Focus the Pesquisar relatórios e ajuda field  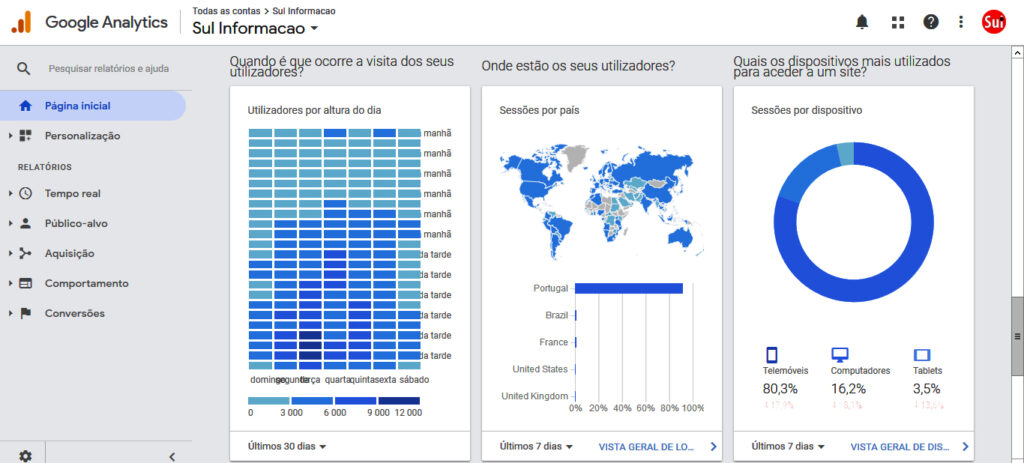click(109, 68)
